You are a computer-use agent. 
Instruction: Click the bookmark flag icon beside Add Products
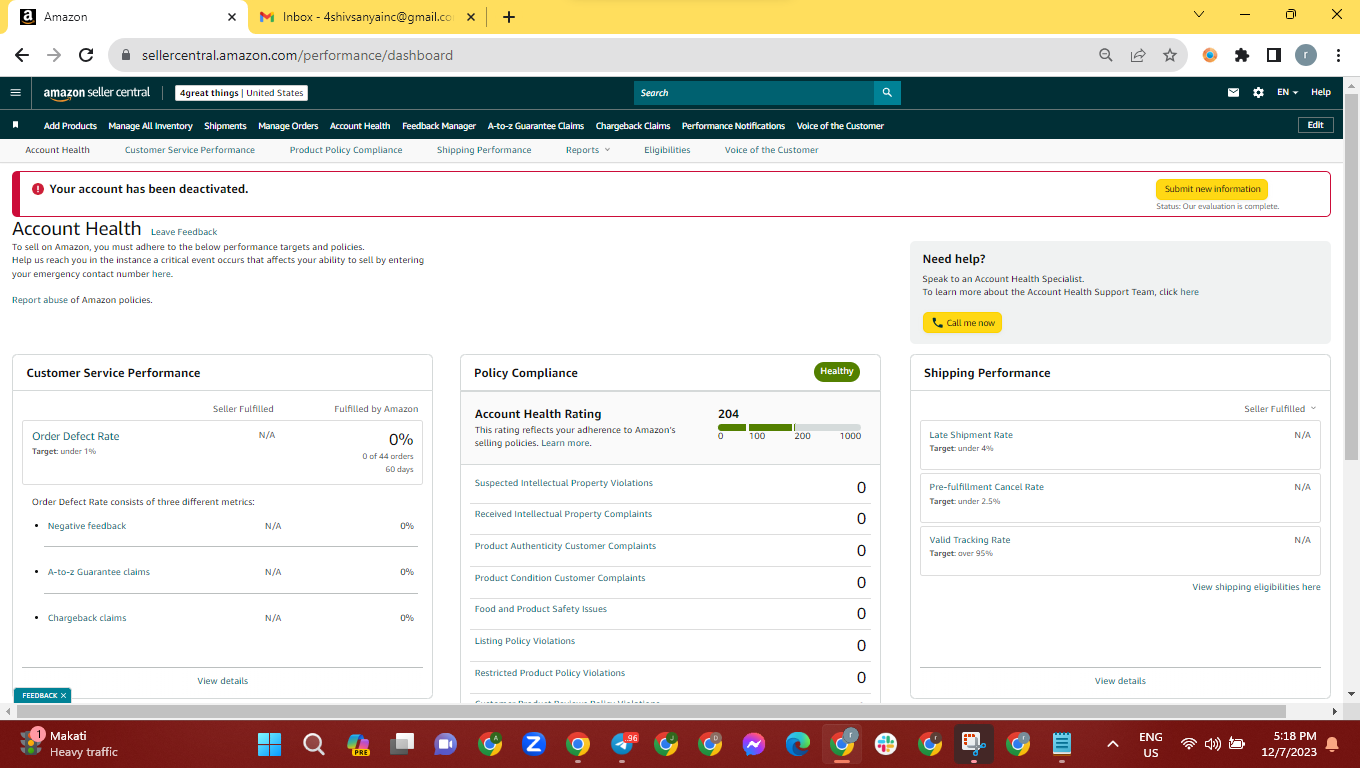point(15,125)
